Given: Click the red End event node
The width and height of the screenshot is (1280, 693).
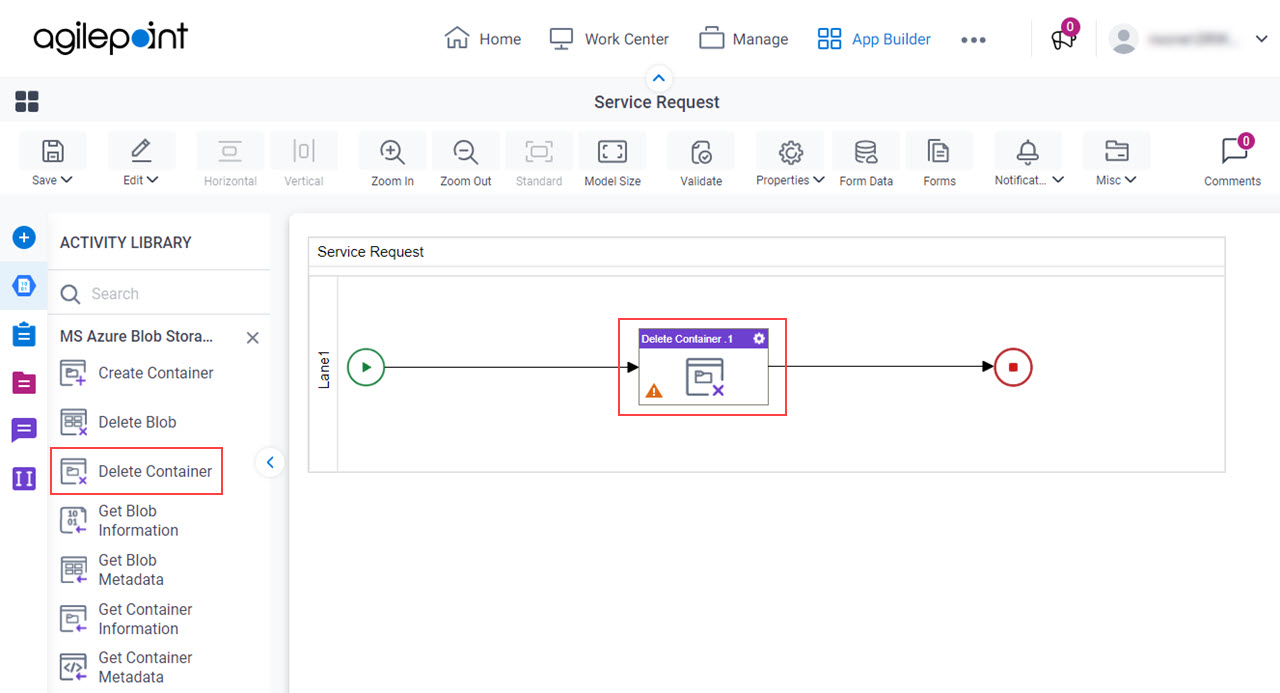Looking at the screenshot, I should pos(1013,367).
